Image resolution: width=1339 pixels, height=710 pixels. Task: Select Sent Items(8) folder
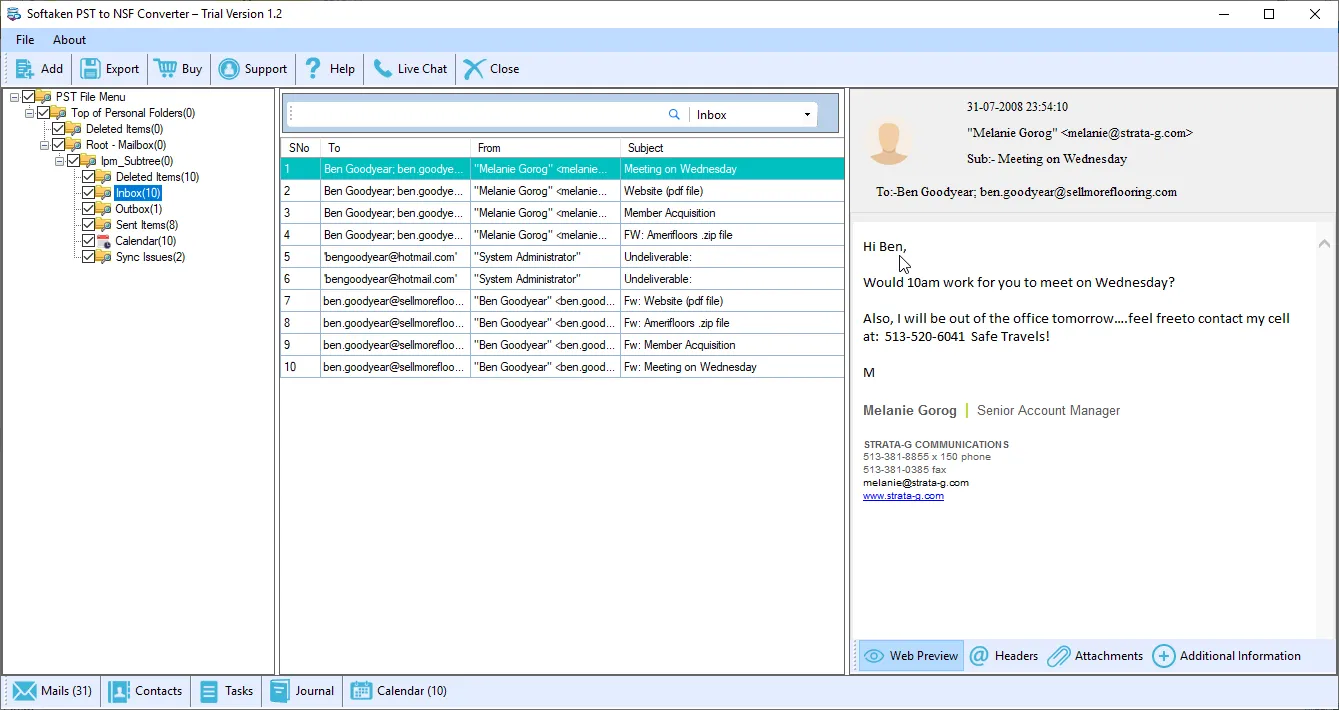(147, 225)
